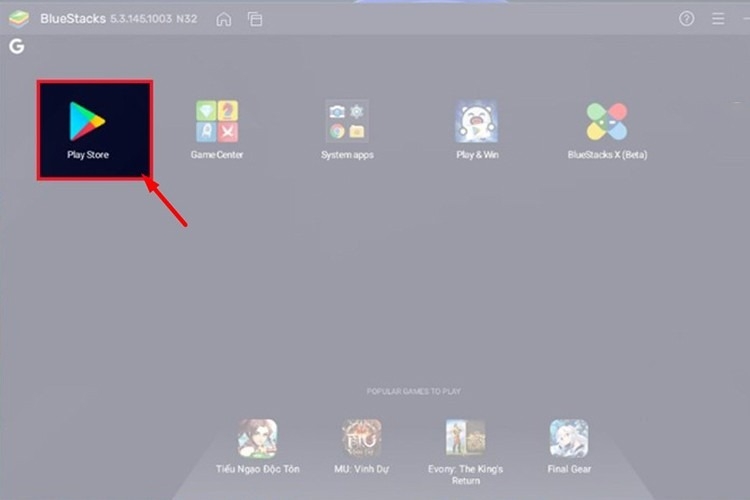Click the Play & Win label text
The image size is (750, 500).
477,155
